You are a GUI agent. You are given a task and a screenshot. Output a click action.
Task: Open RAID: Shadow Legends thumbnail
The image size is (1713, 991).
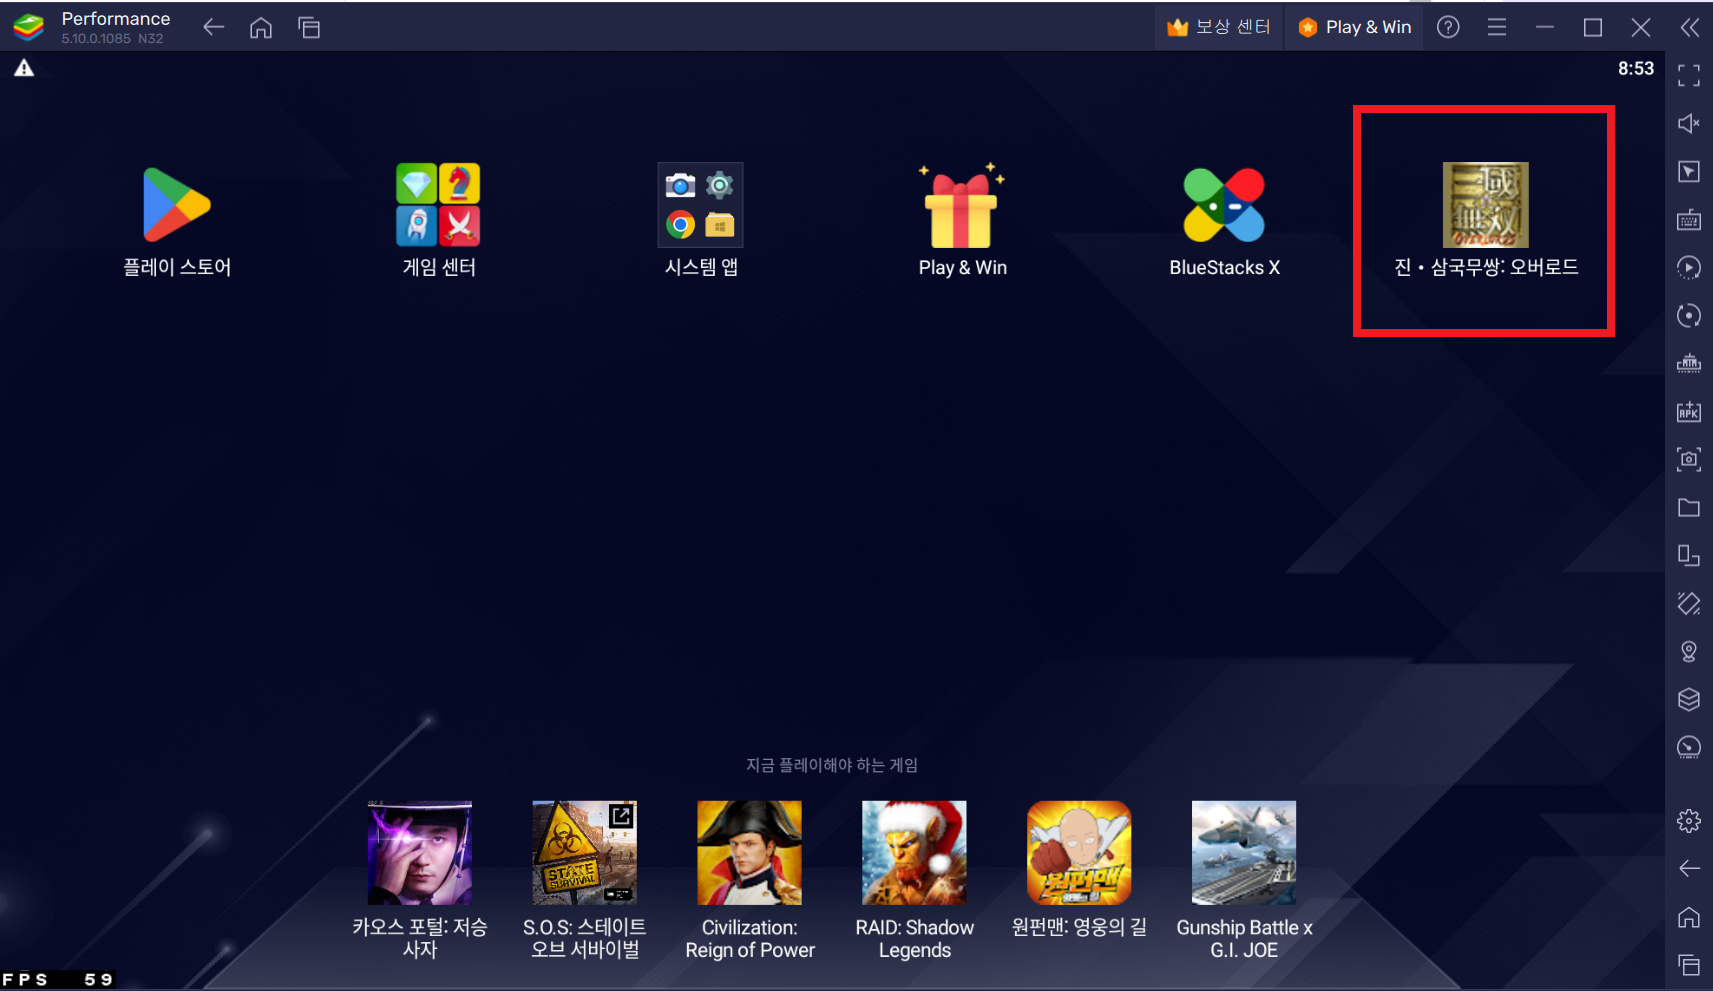pyautogui.click(x=915, y=853)
